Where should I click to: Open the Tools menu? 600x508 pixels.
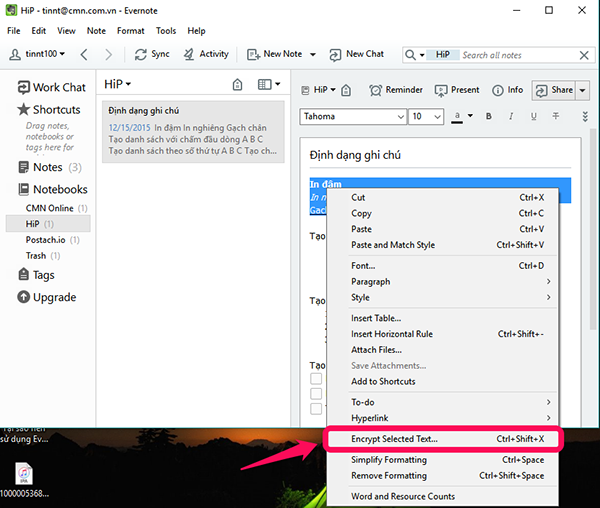166,31
